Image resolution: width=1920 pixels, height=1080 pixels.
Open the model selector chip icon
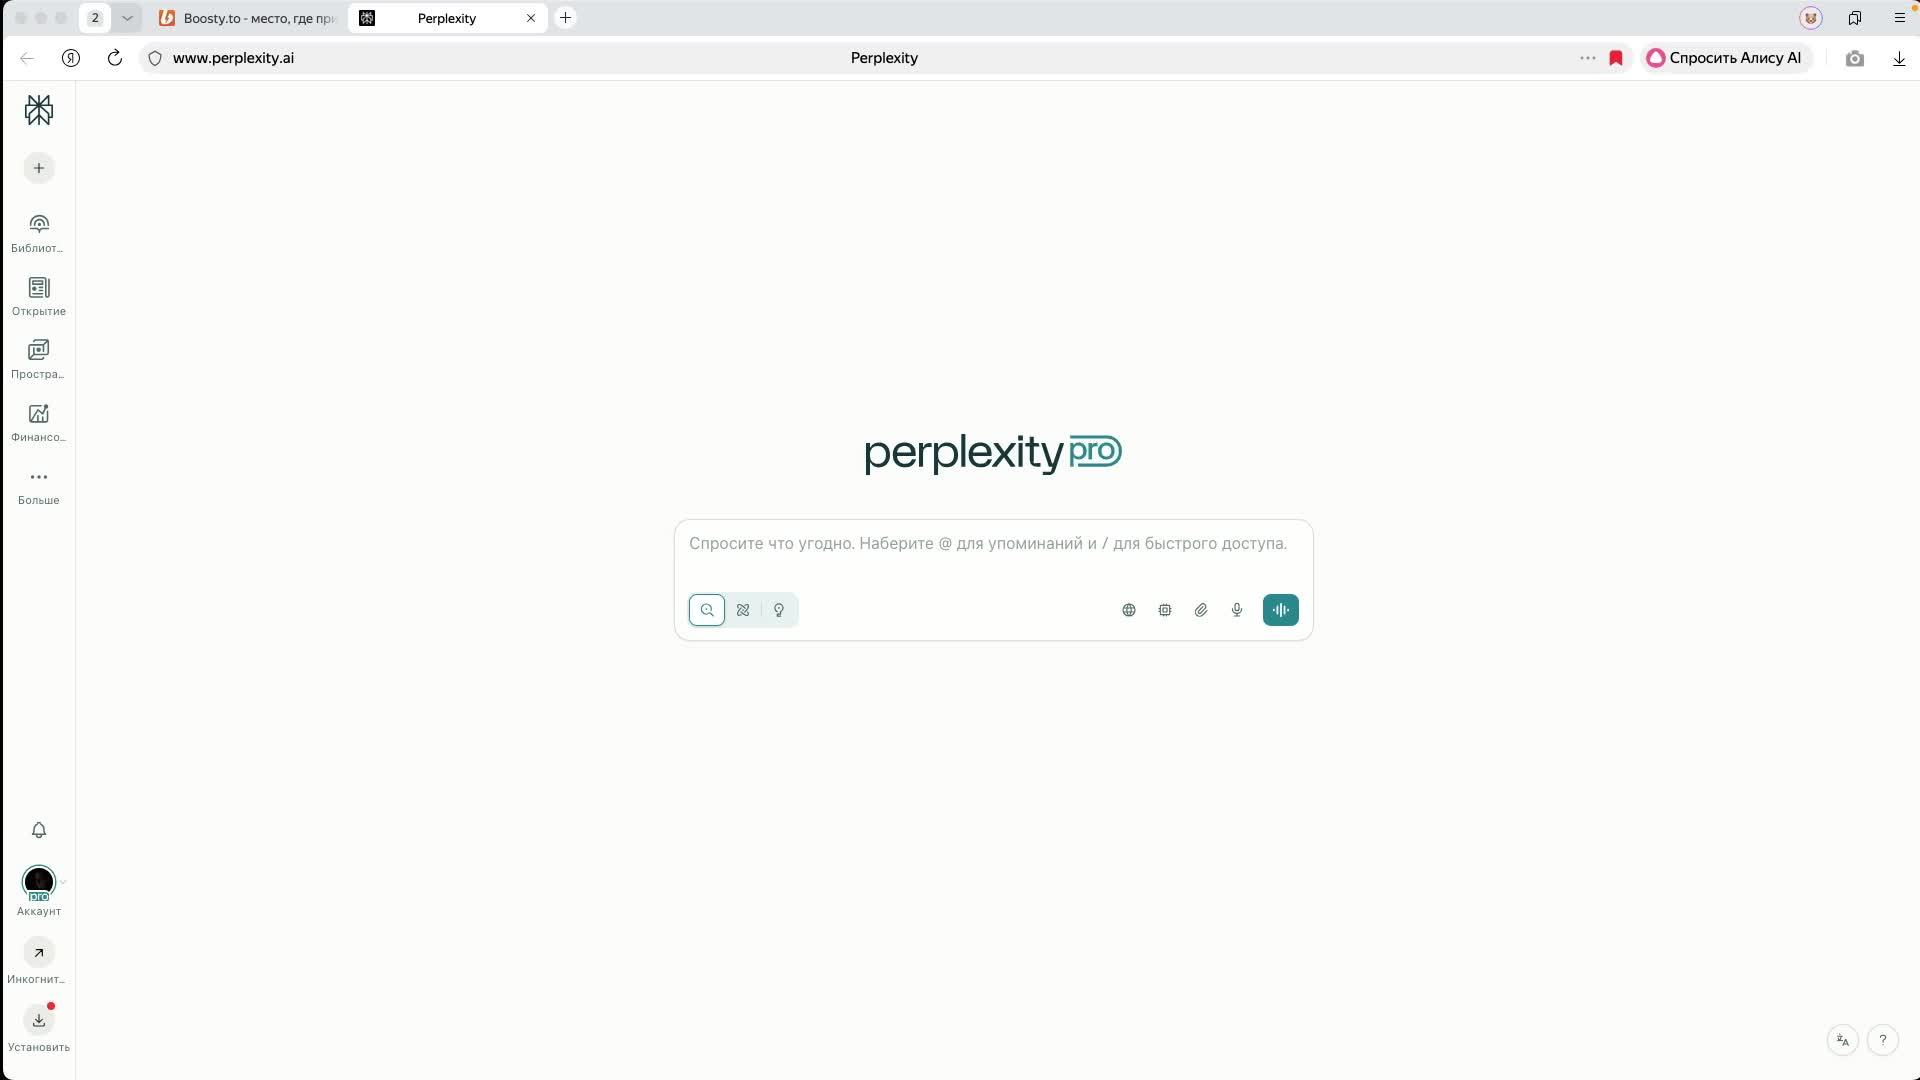(1165, 610)
